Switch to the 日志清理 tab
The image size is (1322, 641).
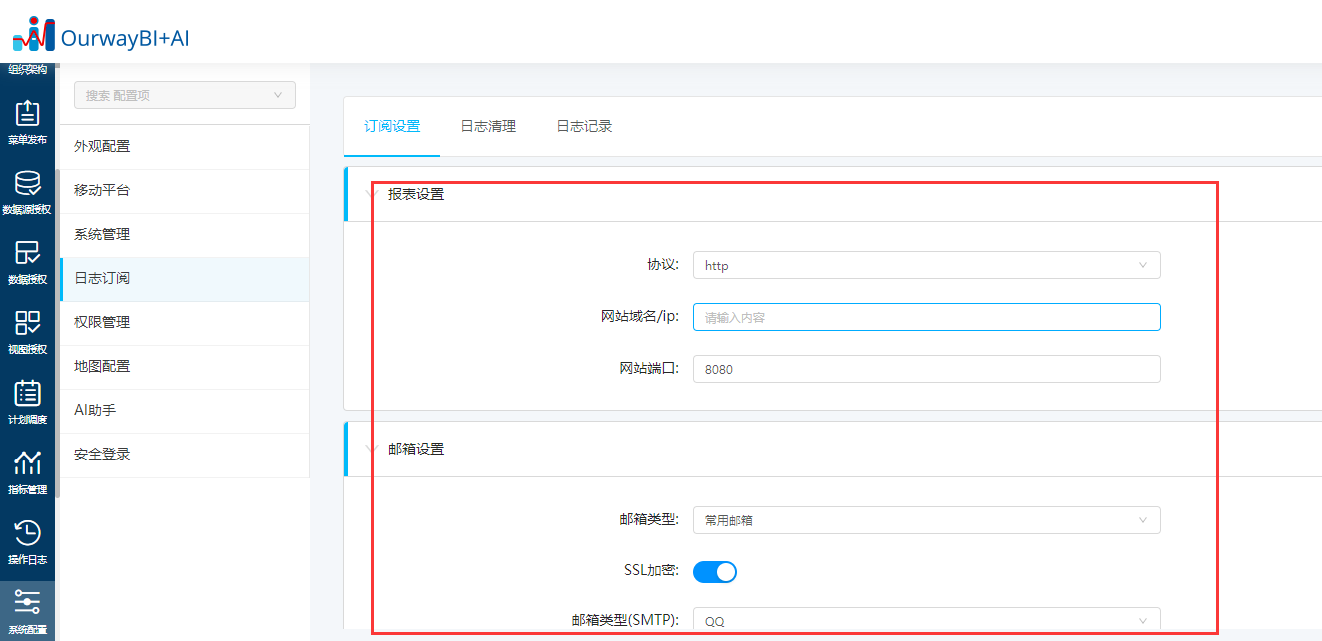pyautogui.click(x=488, y=126)
